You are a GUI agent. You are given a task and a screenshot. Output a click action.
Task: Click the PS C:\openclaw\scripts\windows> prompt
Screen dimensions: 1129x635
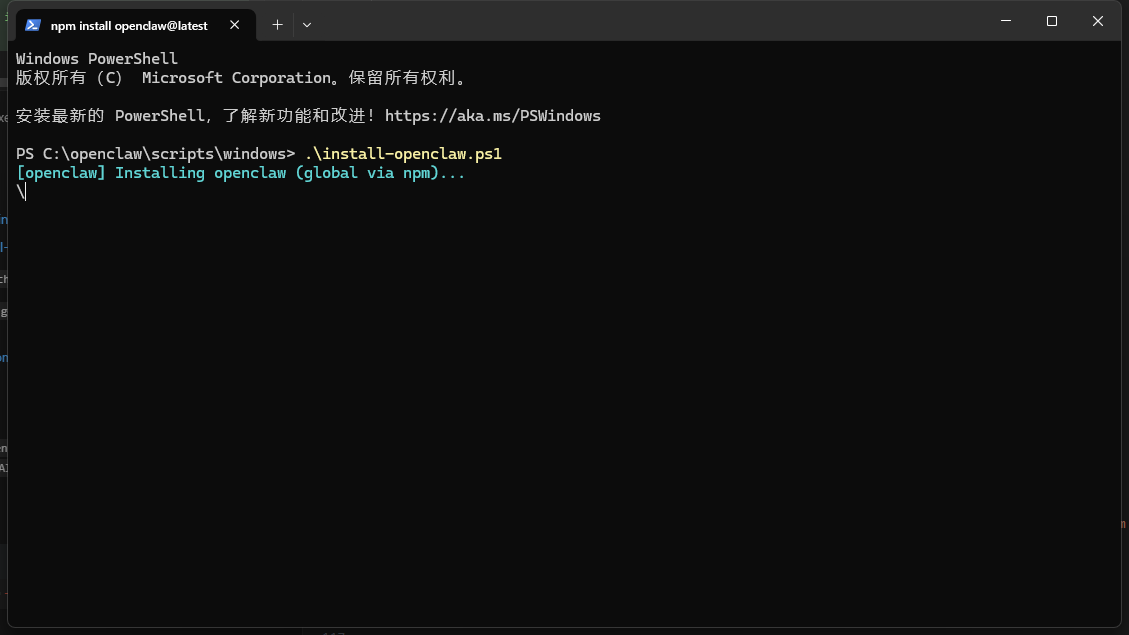tap(156, 154)
